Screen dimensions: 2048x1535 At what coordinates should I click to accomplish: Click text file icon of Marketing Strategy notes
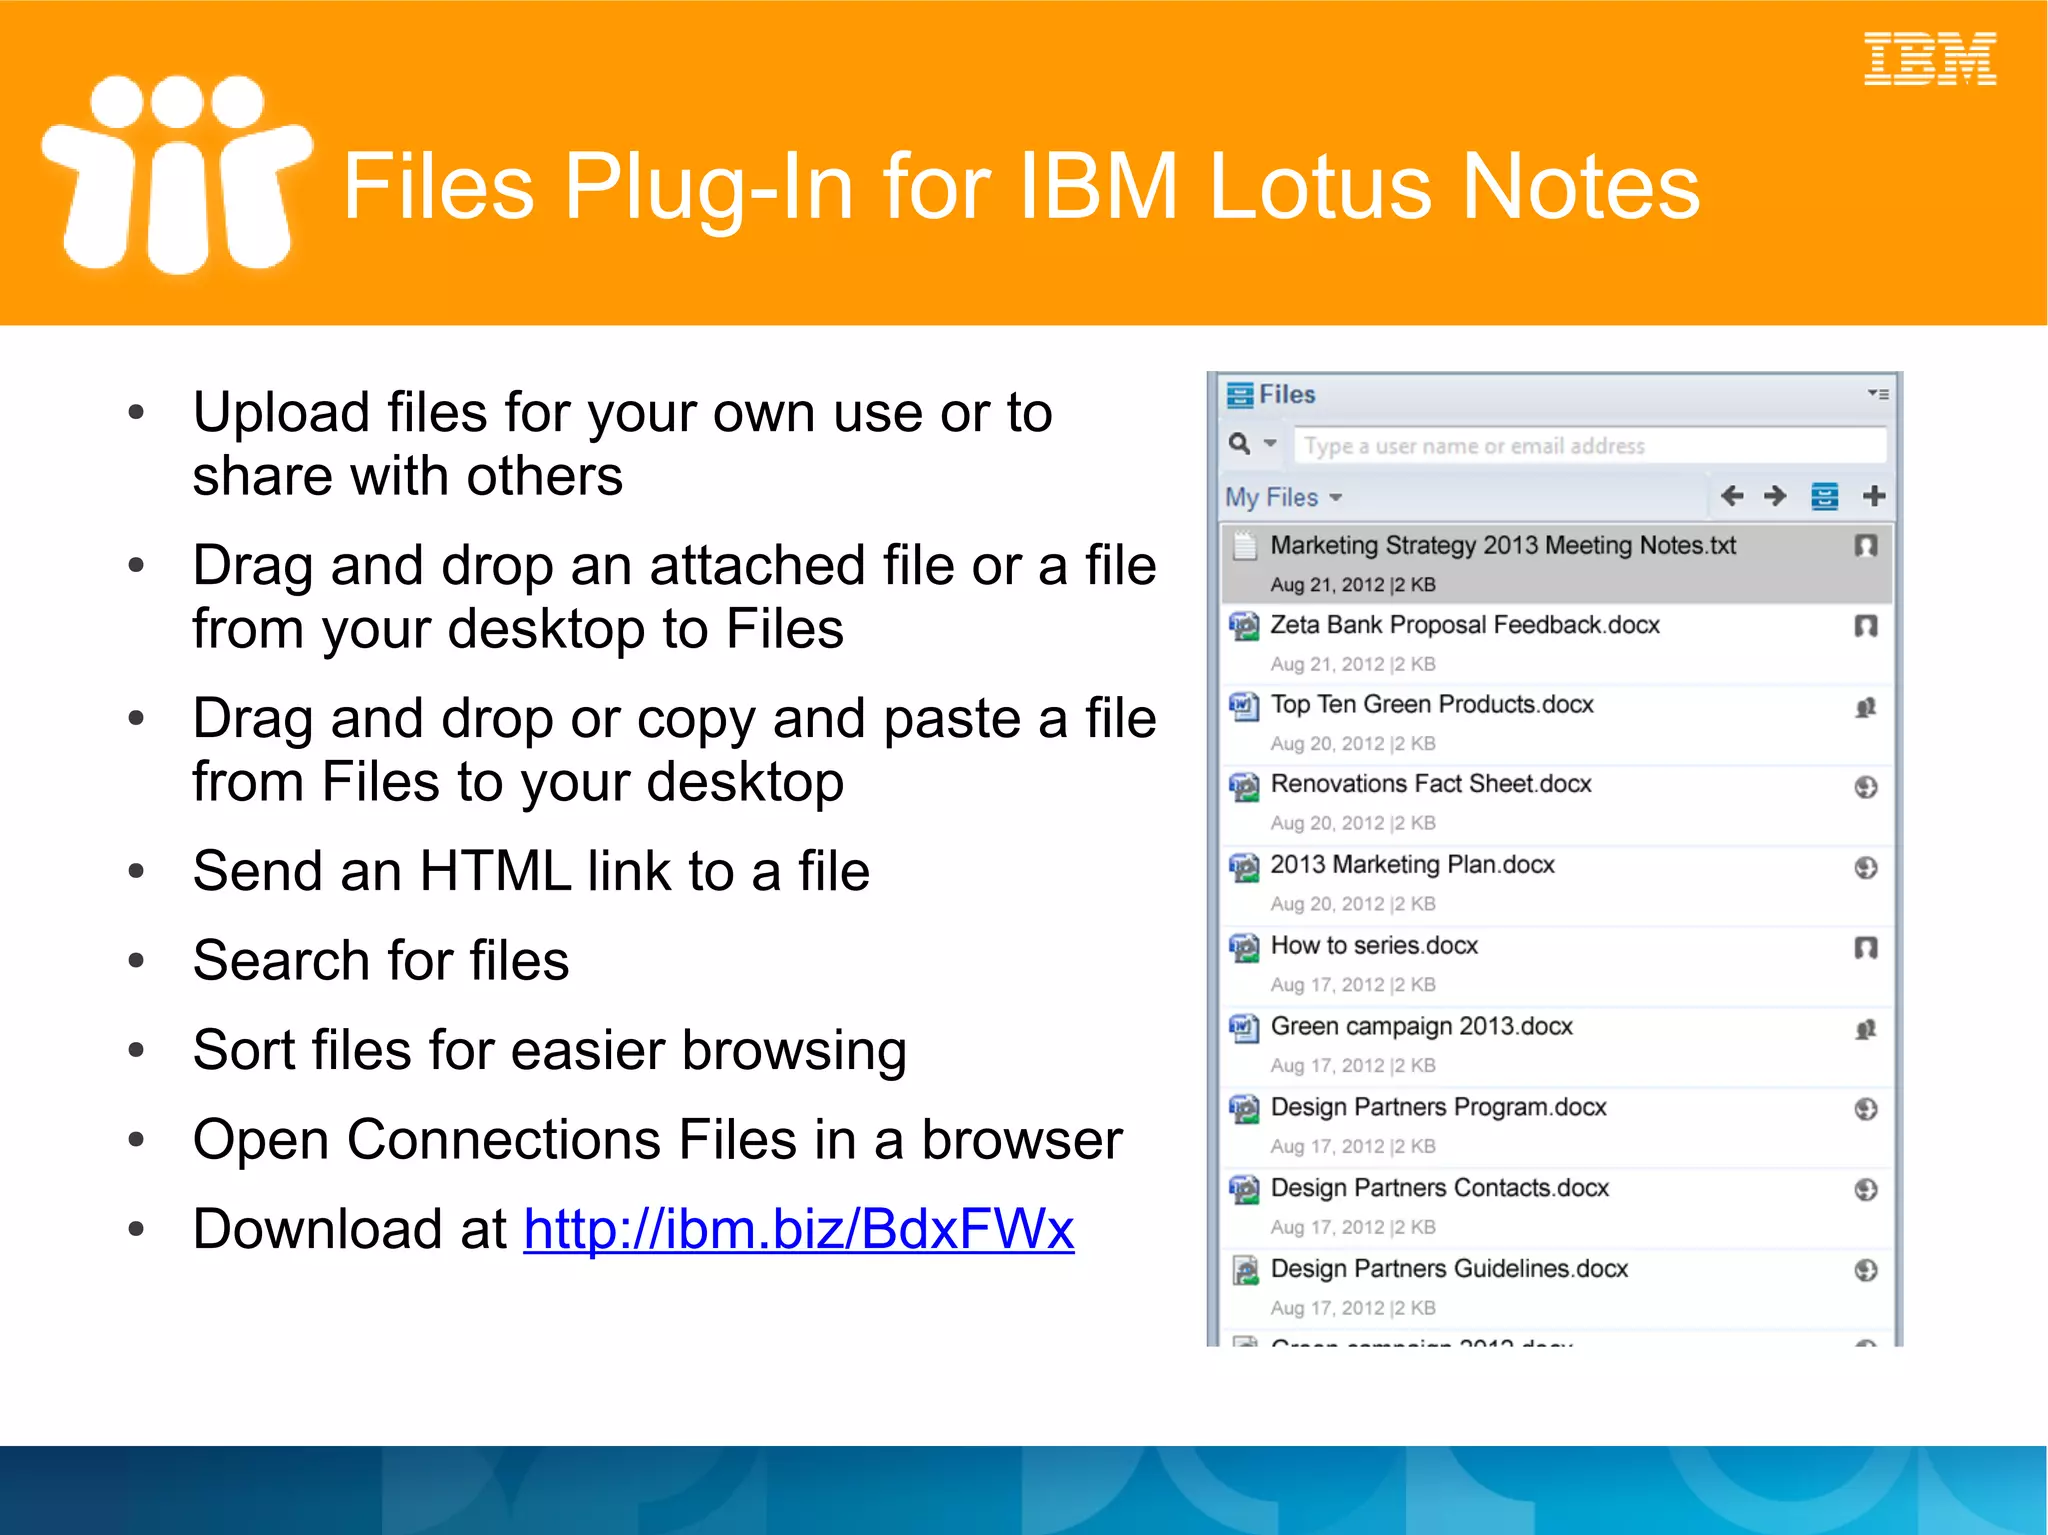click(1244, 546)
